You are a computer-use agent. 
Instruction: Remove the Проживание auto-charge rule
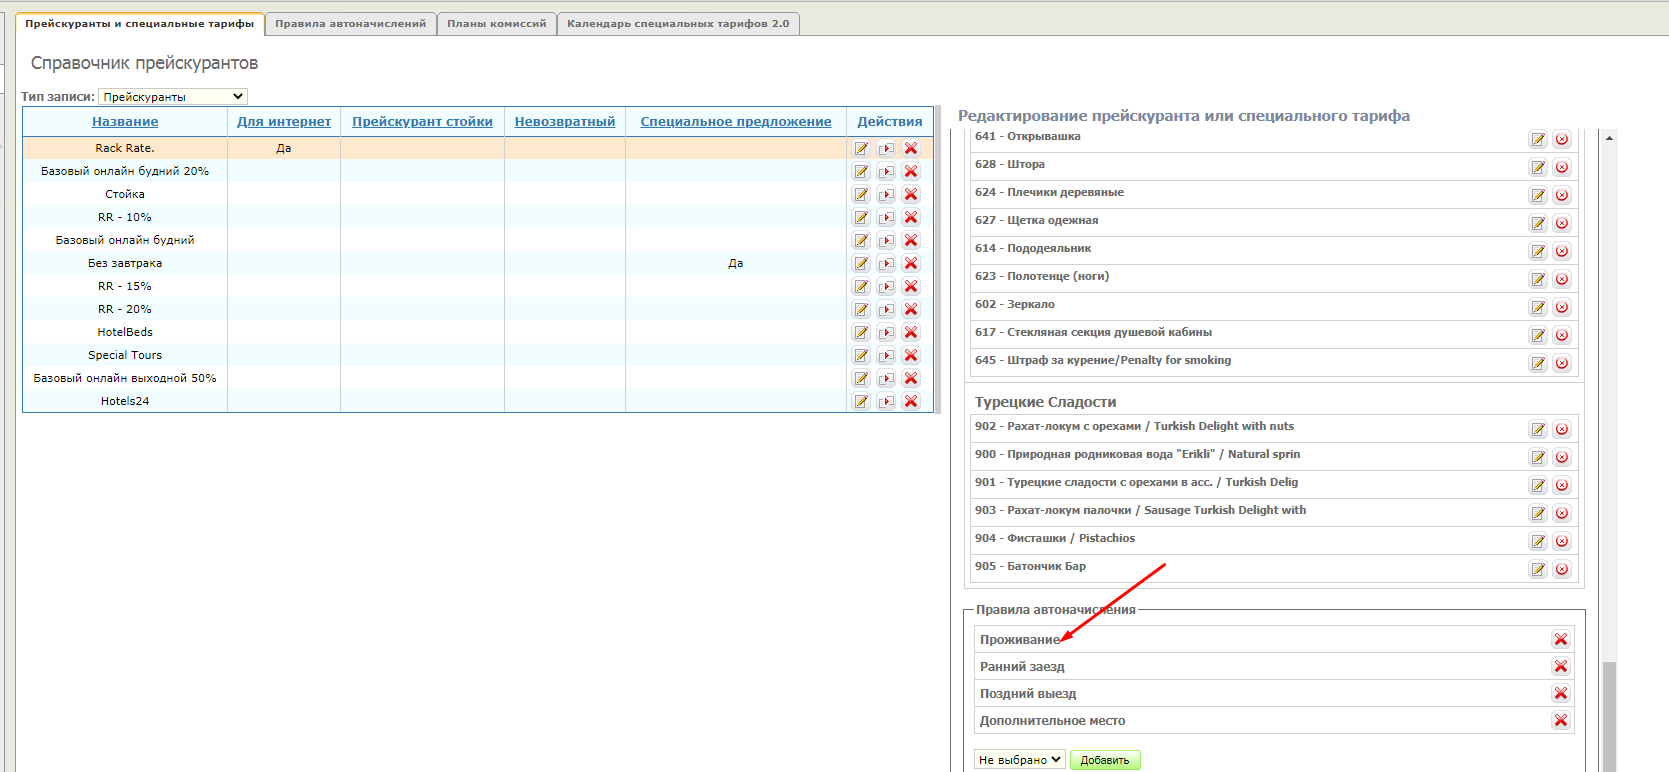click(1560, 639)
